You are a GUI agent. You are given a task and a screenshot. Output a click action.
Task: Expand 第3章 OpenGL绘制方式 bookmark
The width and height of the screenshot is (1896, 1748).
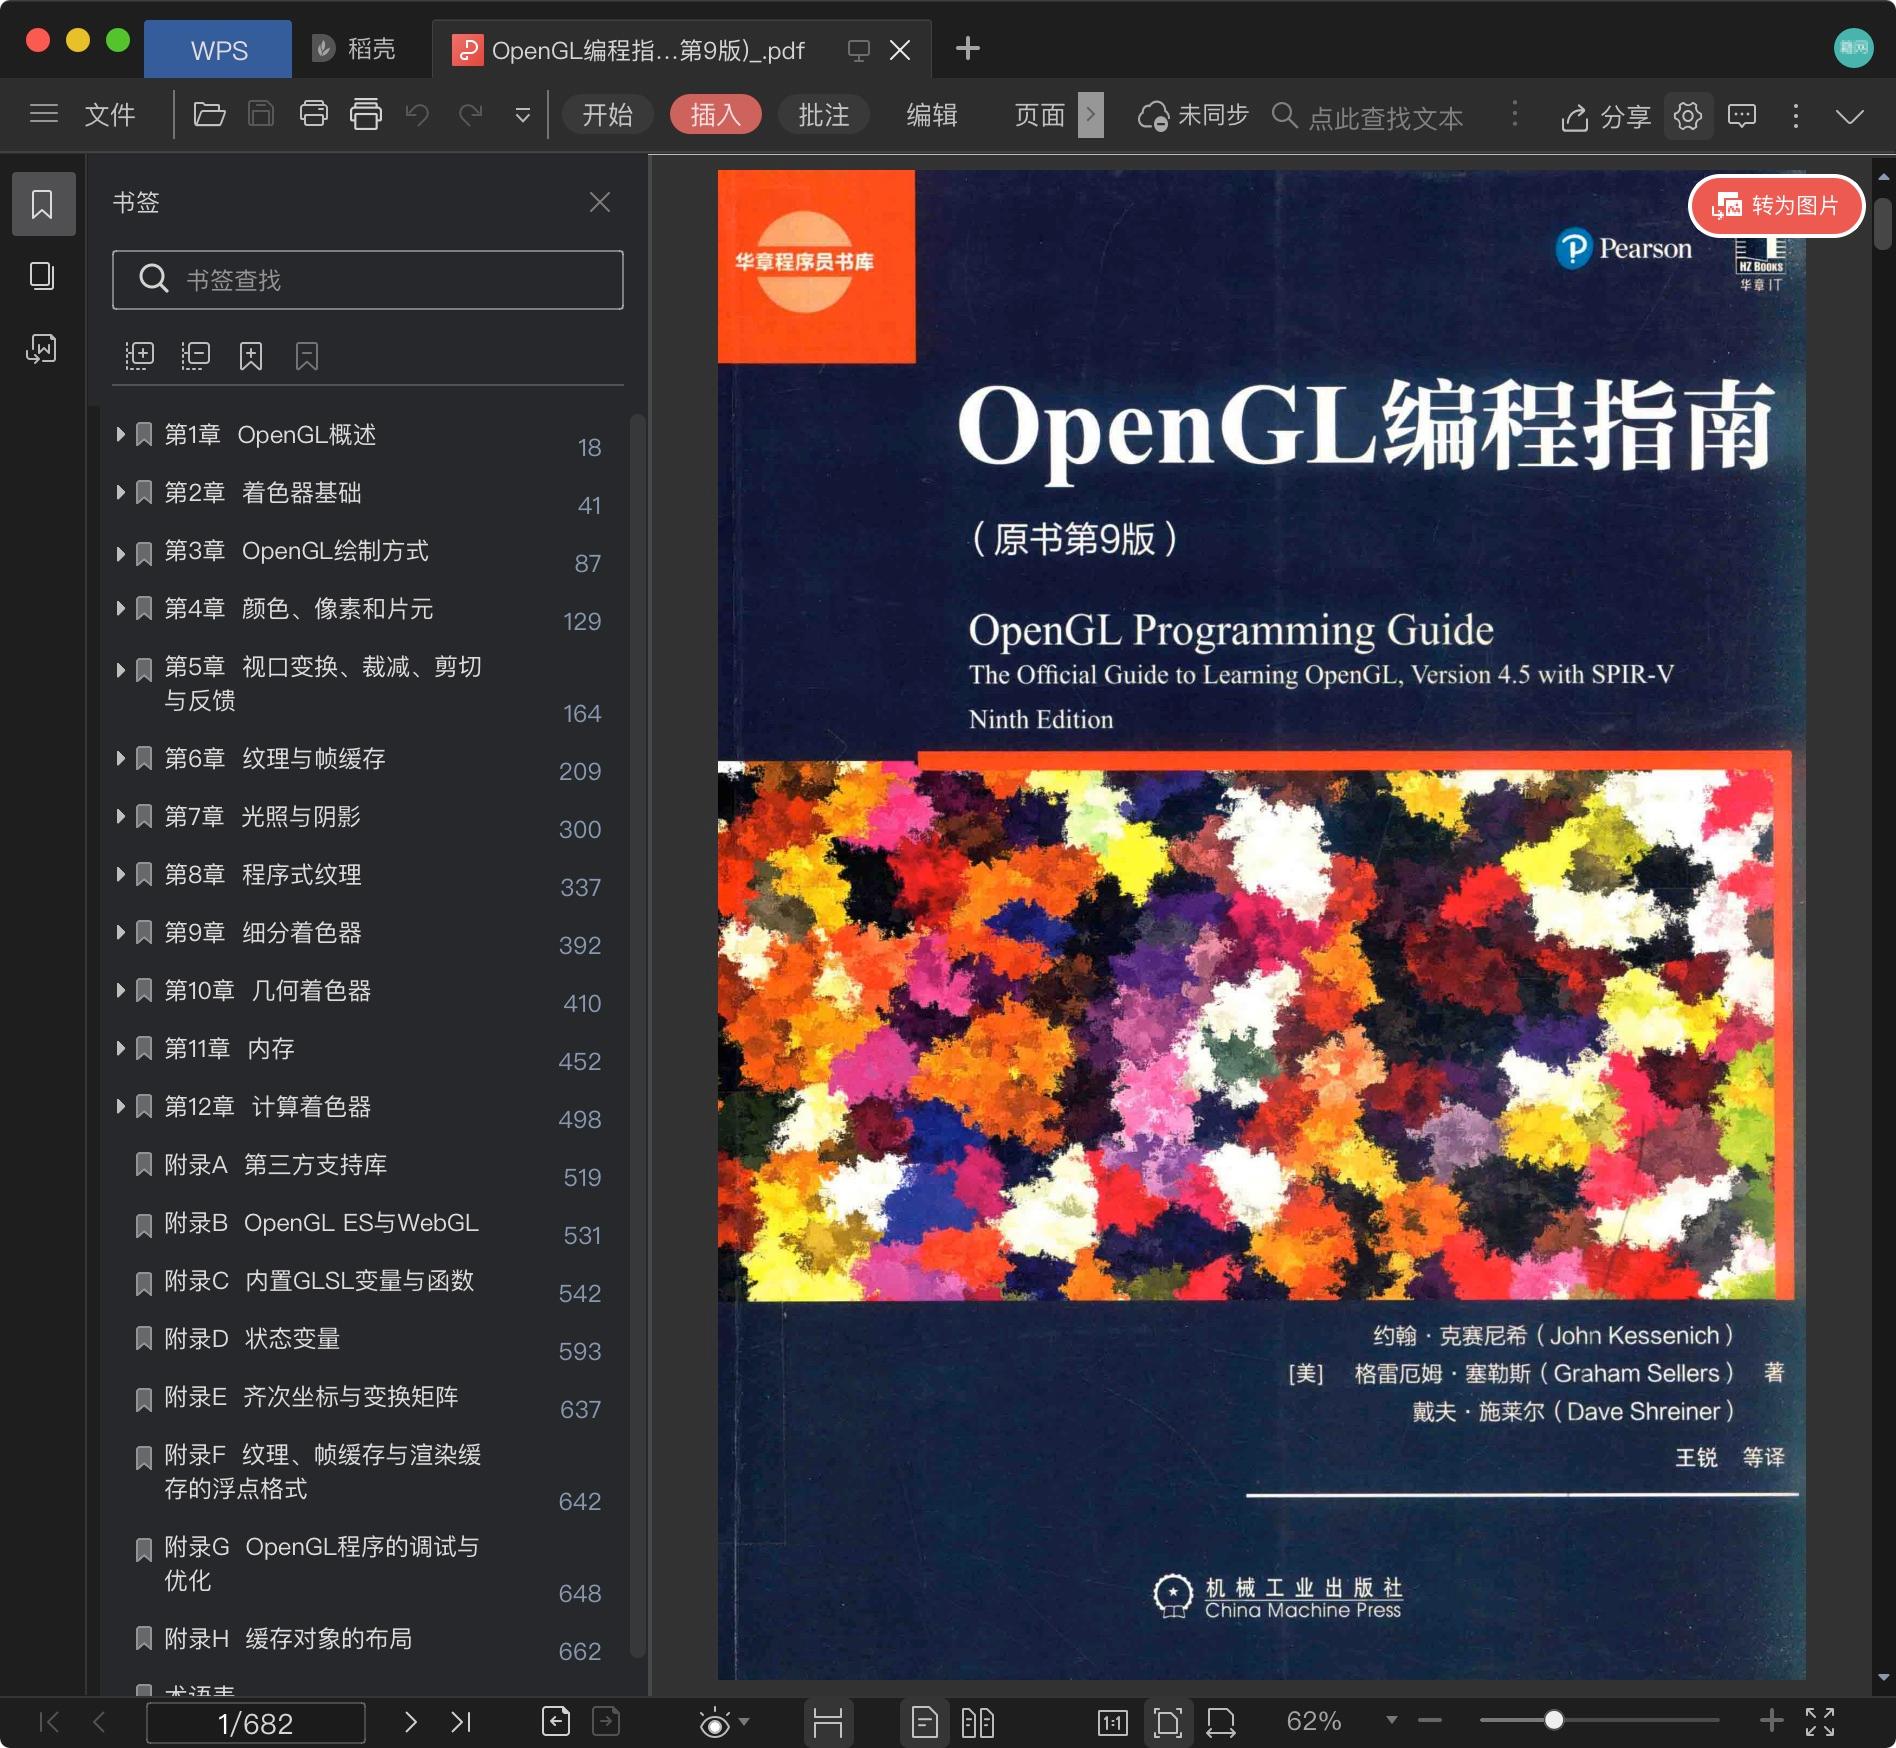point(120,552)
